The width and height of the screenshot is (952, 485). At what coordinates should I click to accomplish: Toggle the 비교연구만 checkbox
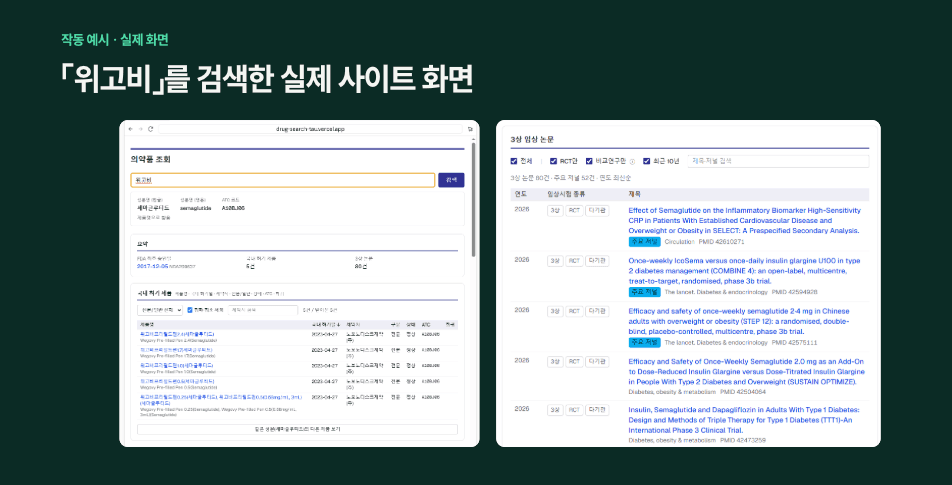589,161
